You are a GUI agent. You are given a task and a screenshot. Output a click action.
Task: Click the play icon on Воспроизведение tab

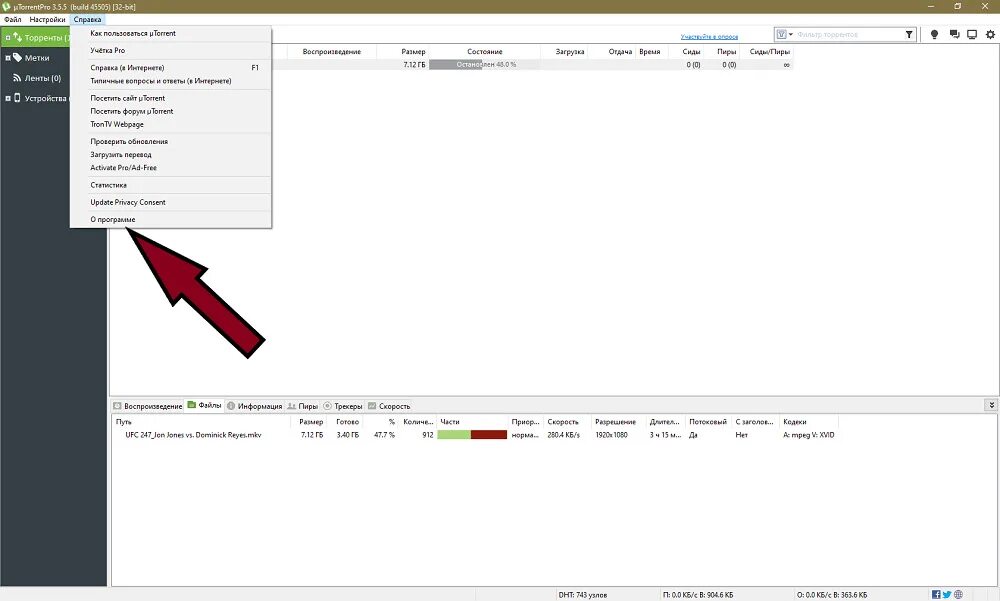(117, 406)
